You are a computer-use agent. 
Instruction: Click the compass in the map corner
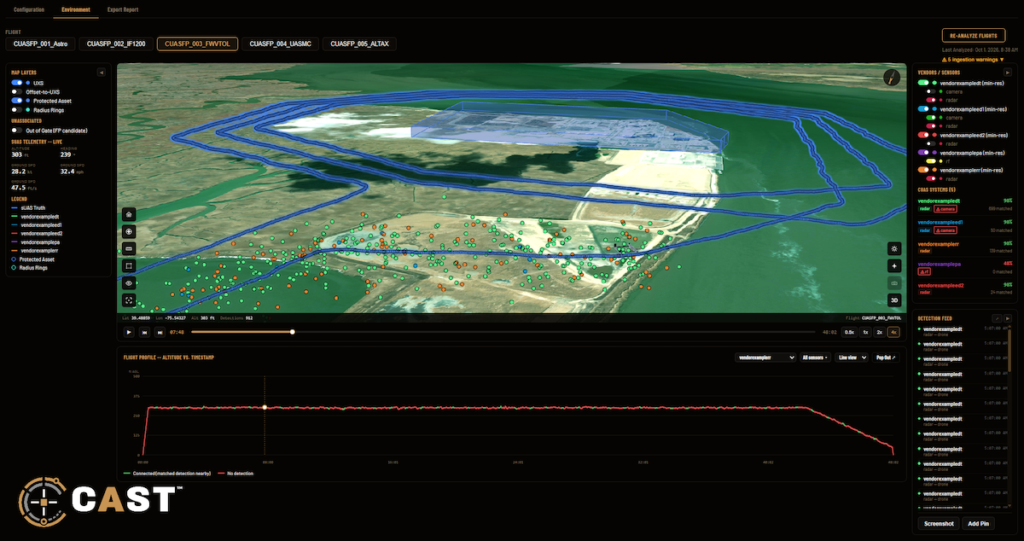(891, 78)
